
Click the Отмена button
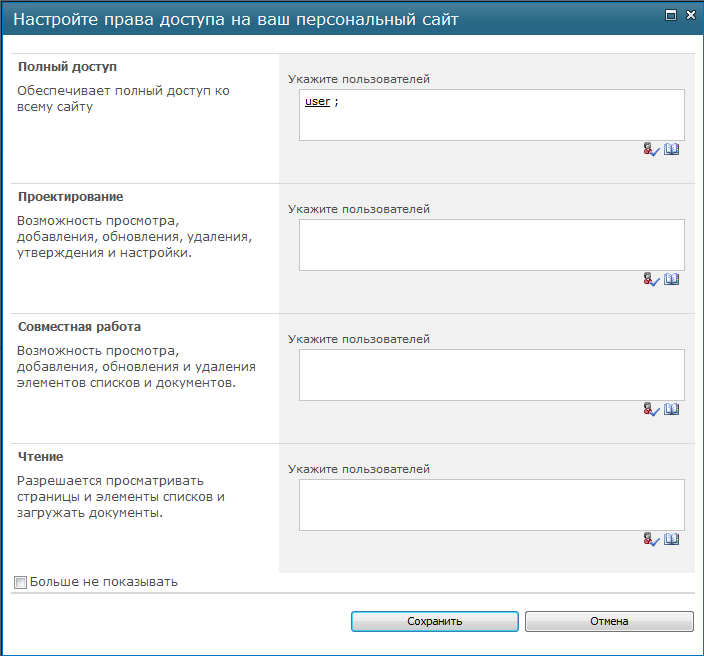609,621
